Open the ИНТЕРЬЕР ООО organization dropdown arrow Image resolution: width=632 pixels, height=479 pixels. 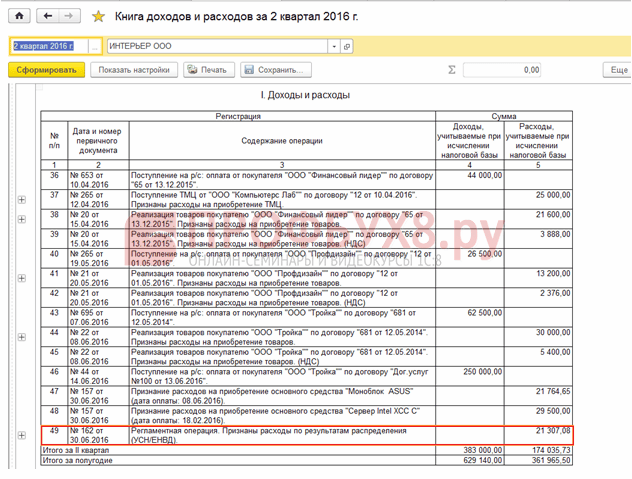pos(334,46)
